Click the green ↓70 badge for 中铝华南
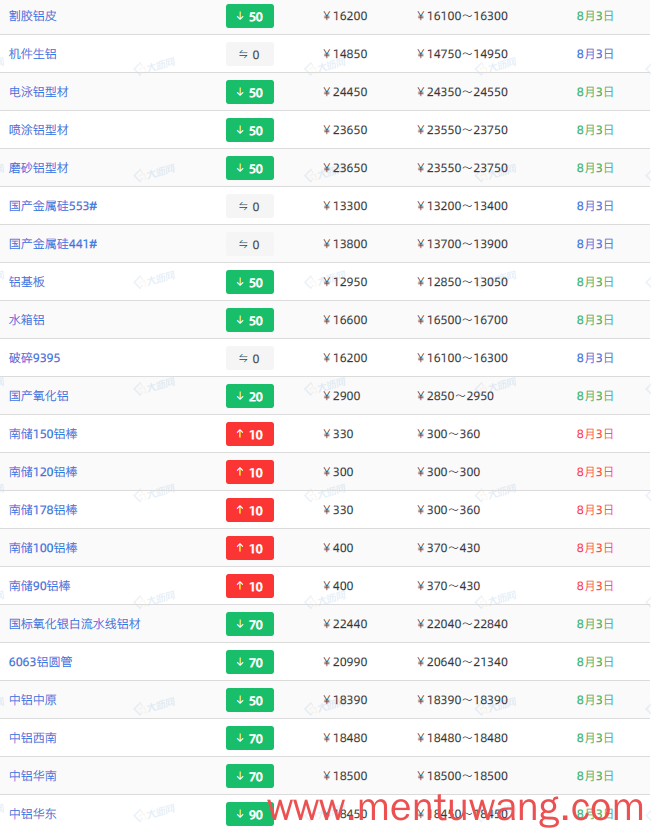The height and width of the screenshot is (838, 653). (x=250, y=775)
